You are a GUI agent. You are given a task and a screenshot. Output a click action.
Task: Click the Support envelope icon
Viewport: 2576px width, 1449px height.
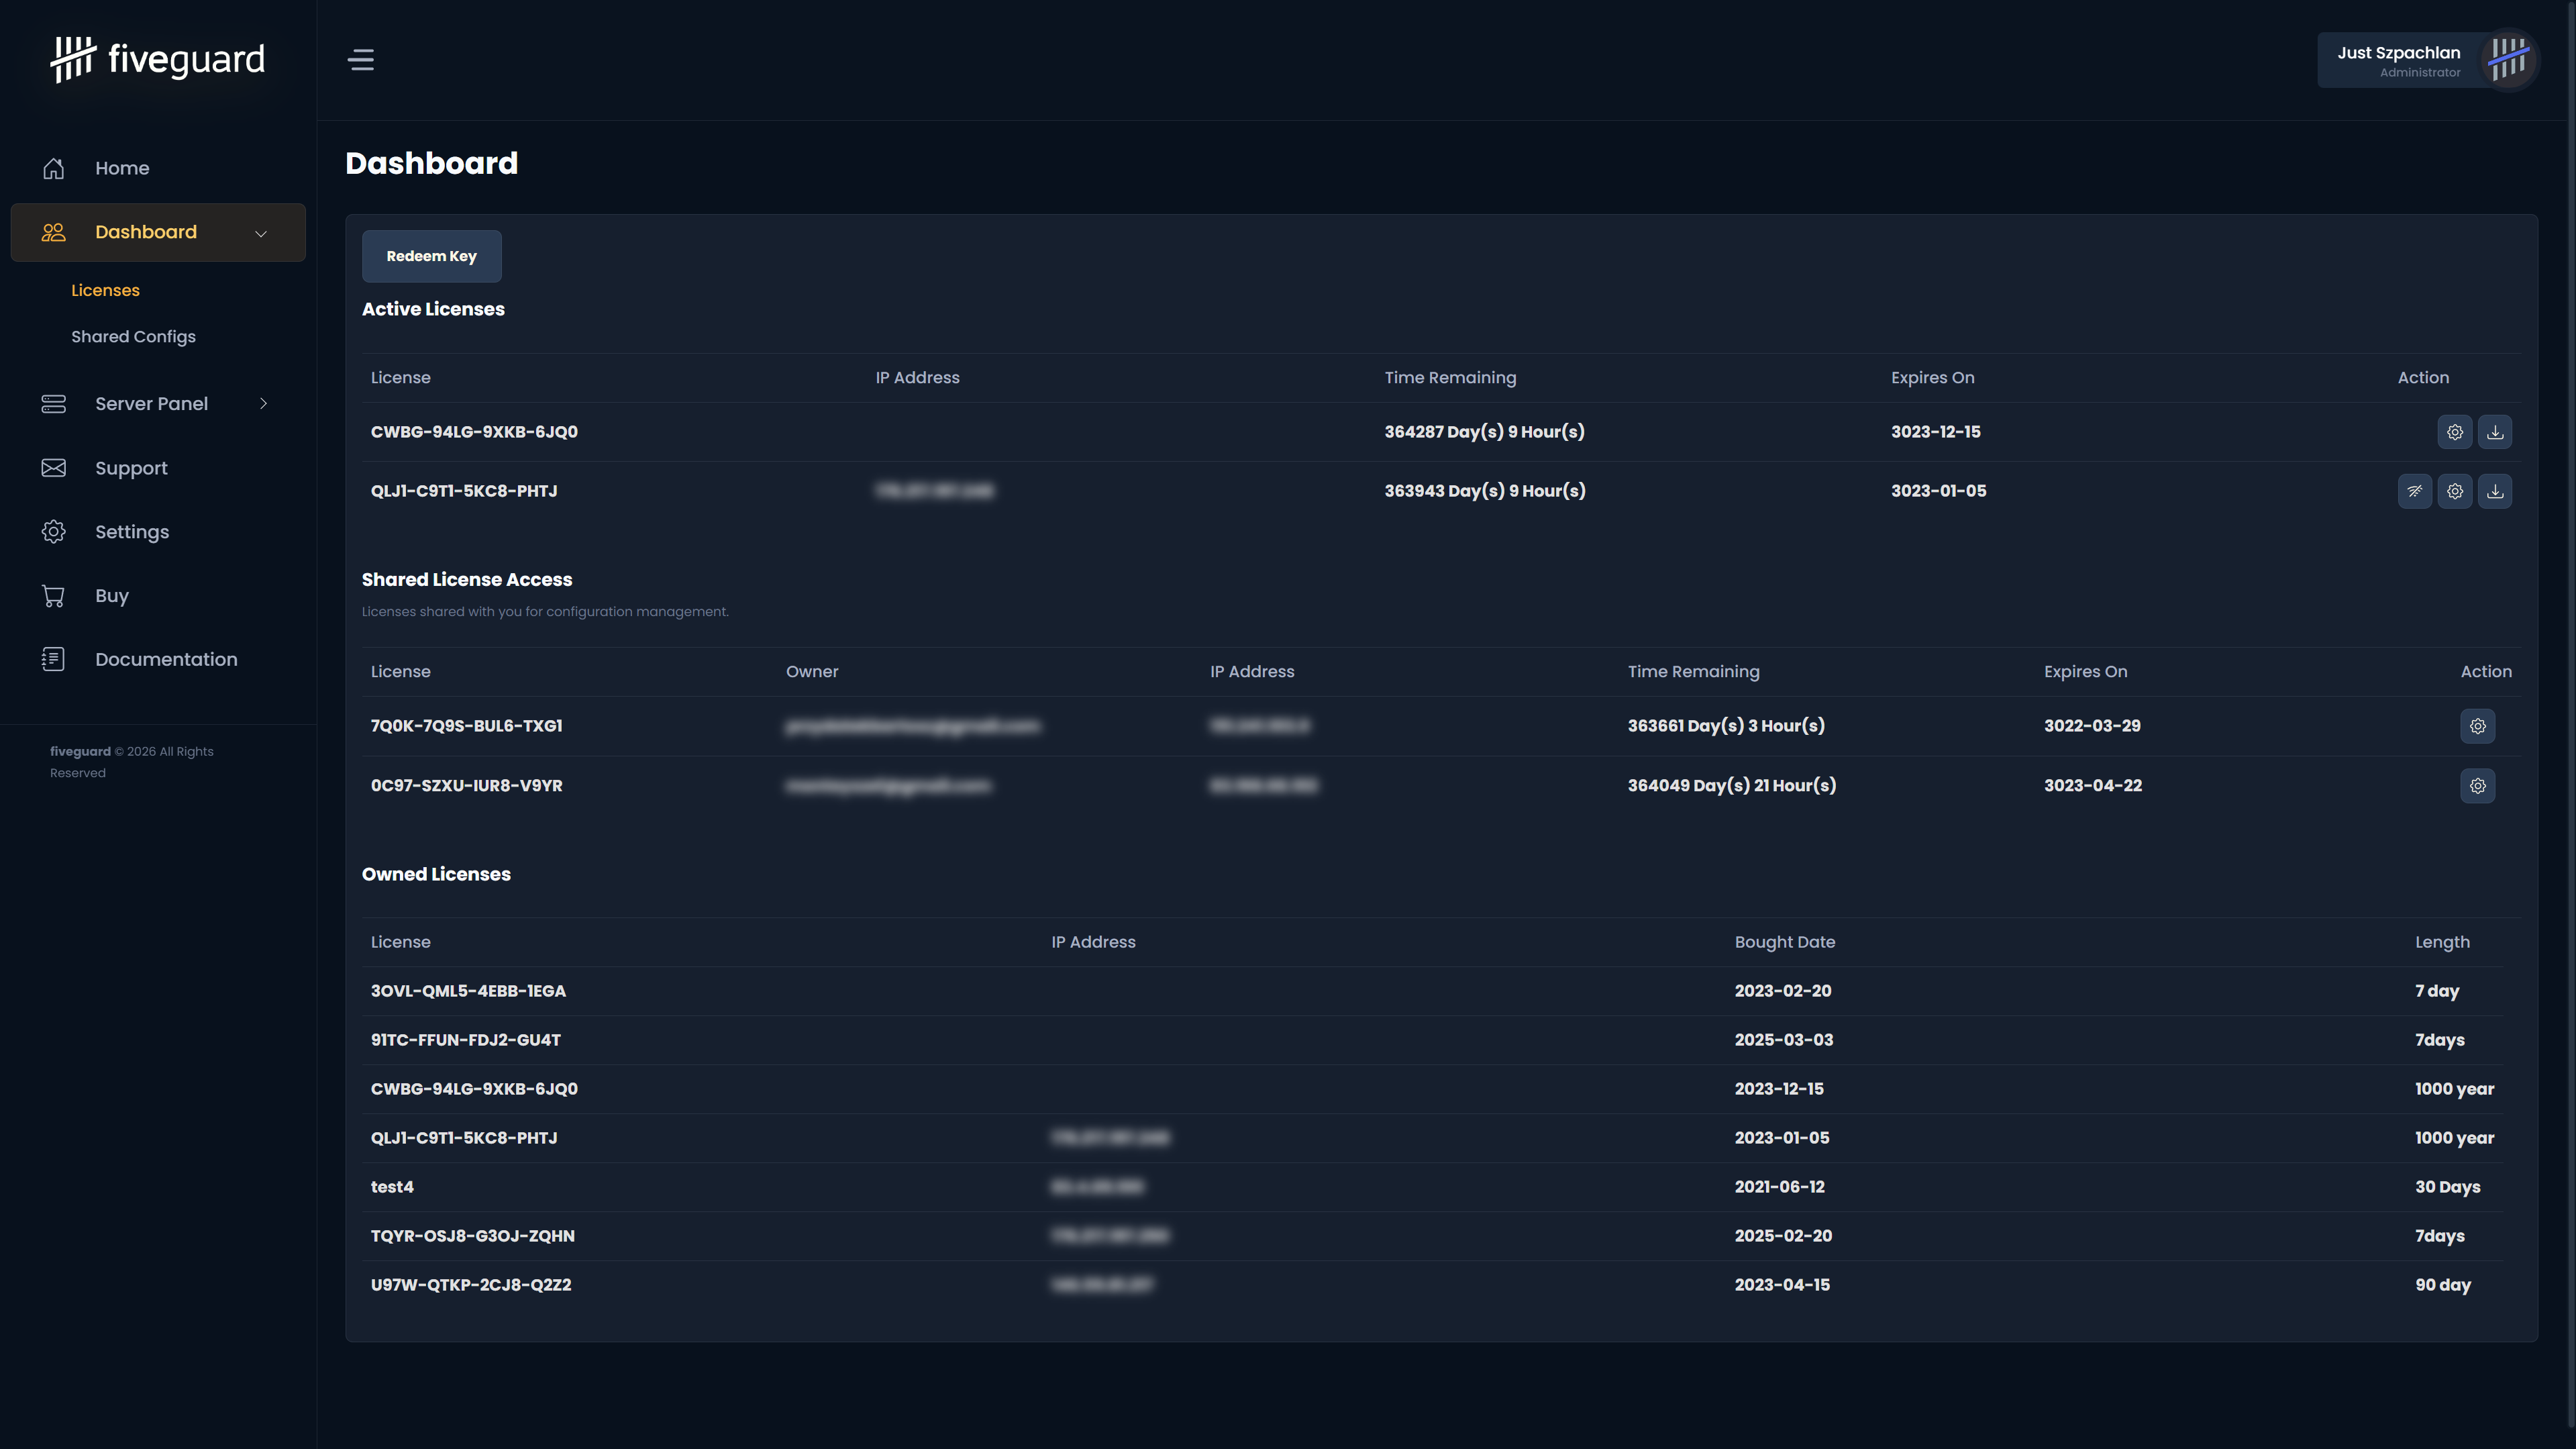tap(54, 468)
